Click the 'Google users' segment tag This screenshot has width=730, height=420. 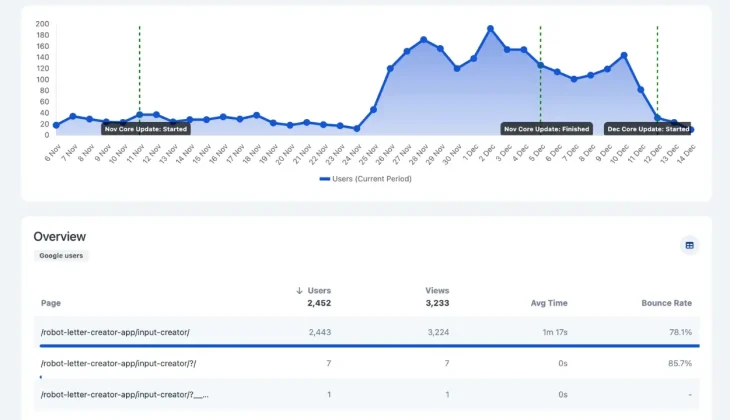(61, 256)
